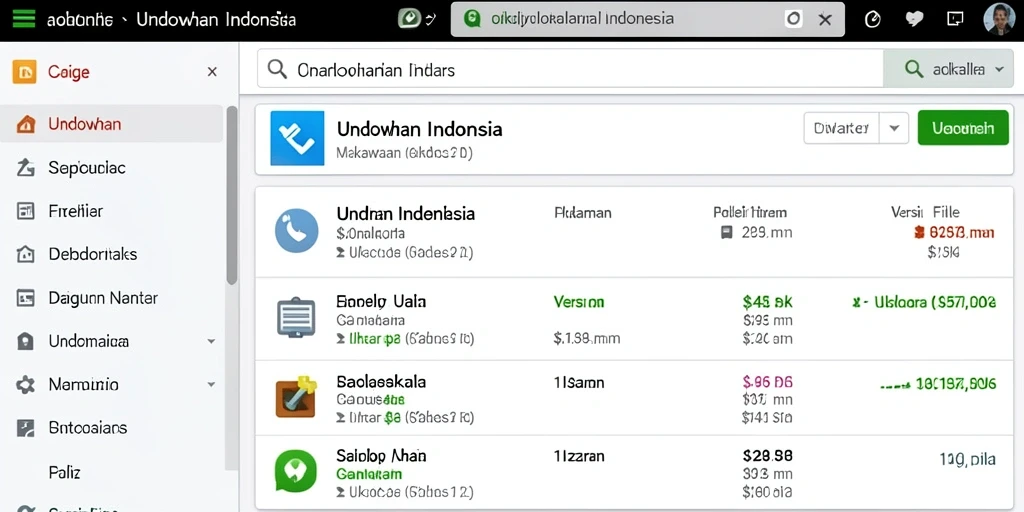Open the Undnan Indenlasia list entry
Viewport: 1024px width, 512px height.
click(634, 232)
